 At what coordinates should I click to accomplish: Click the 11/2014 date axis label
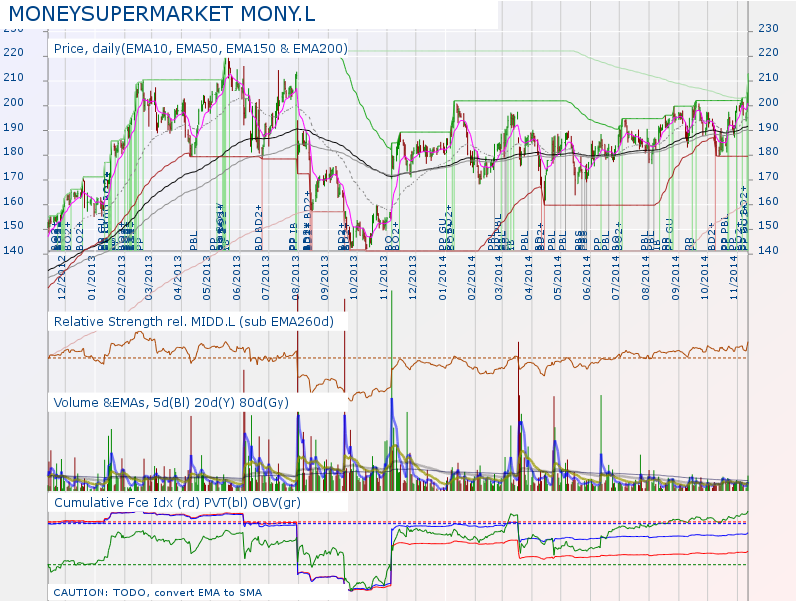(x=734, y=278)
